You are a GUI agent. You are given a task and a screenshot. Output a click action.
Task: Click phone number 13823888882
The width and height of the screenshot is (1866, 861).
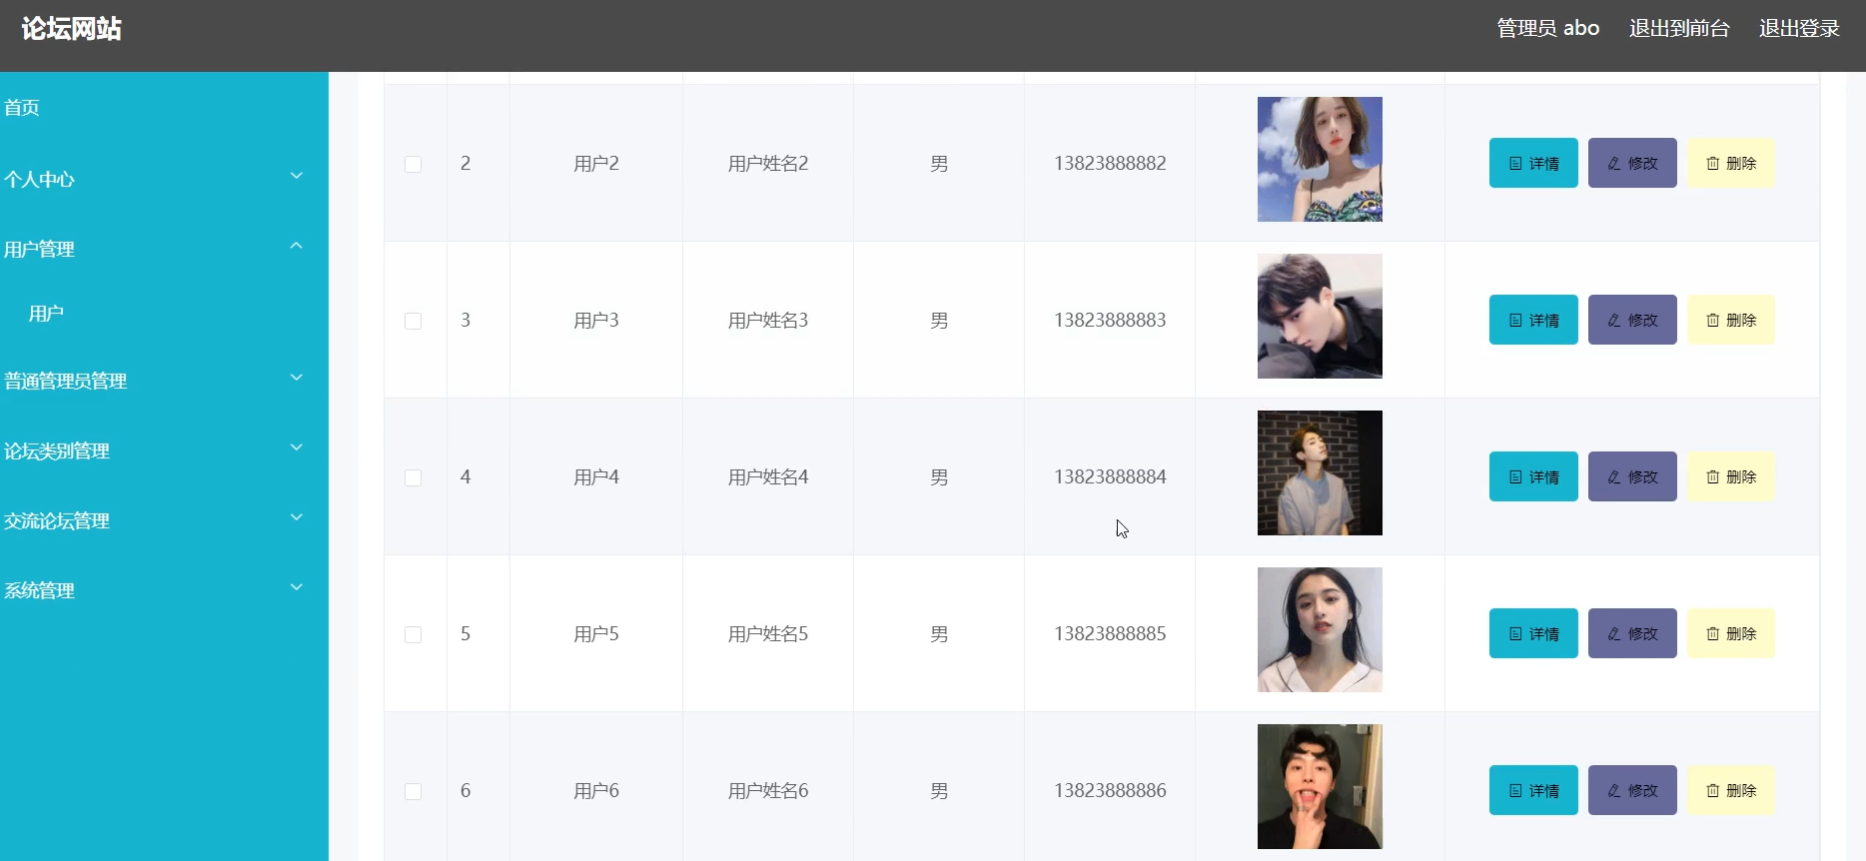1110,163
